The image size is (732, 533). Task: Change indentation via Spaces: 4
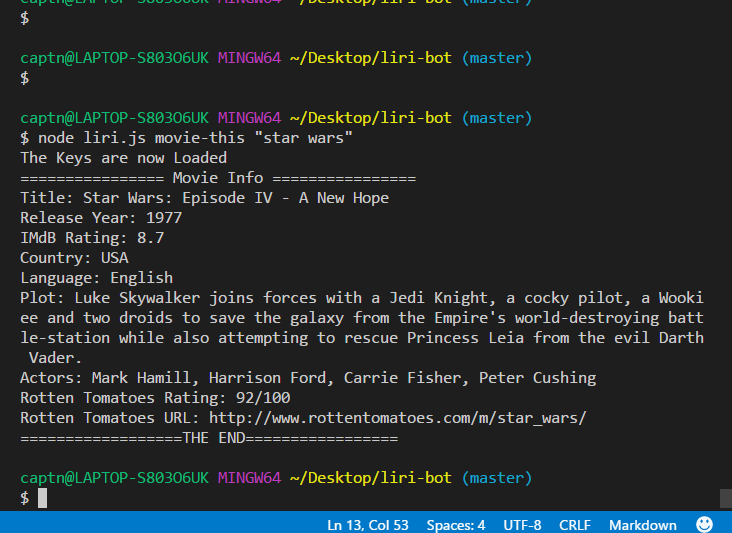[x=456, y=525]
